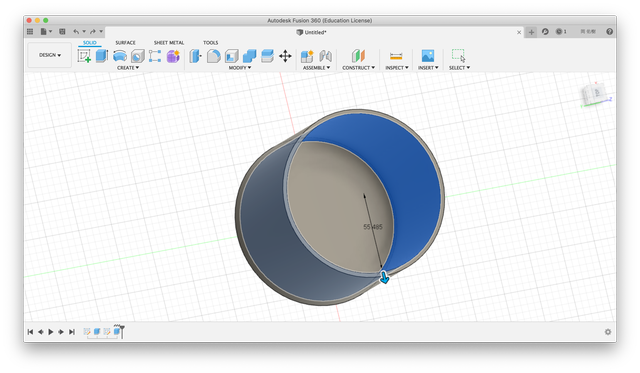The width and height of the screenshot is (640, 373).
Task: Expand the INSPECT menu
Action: tap(397, 68)
